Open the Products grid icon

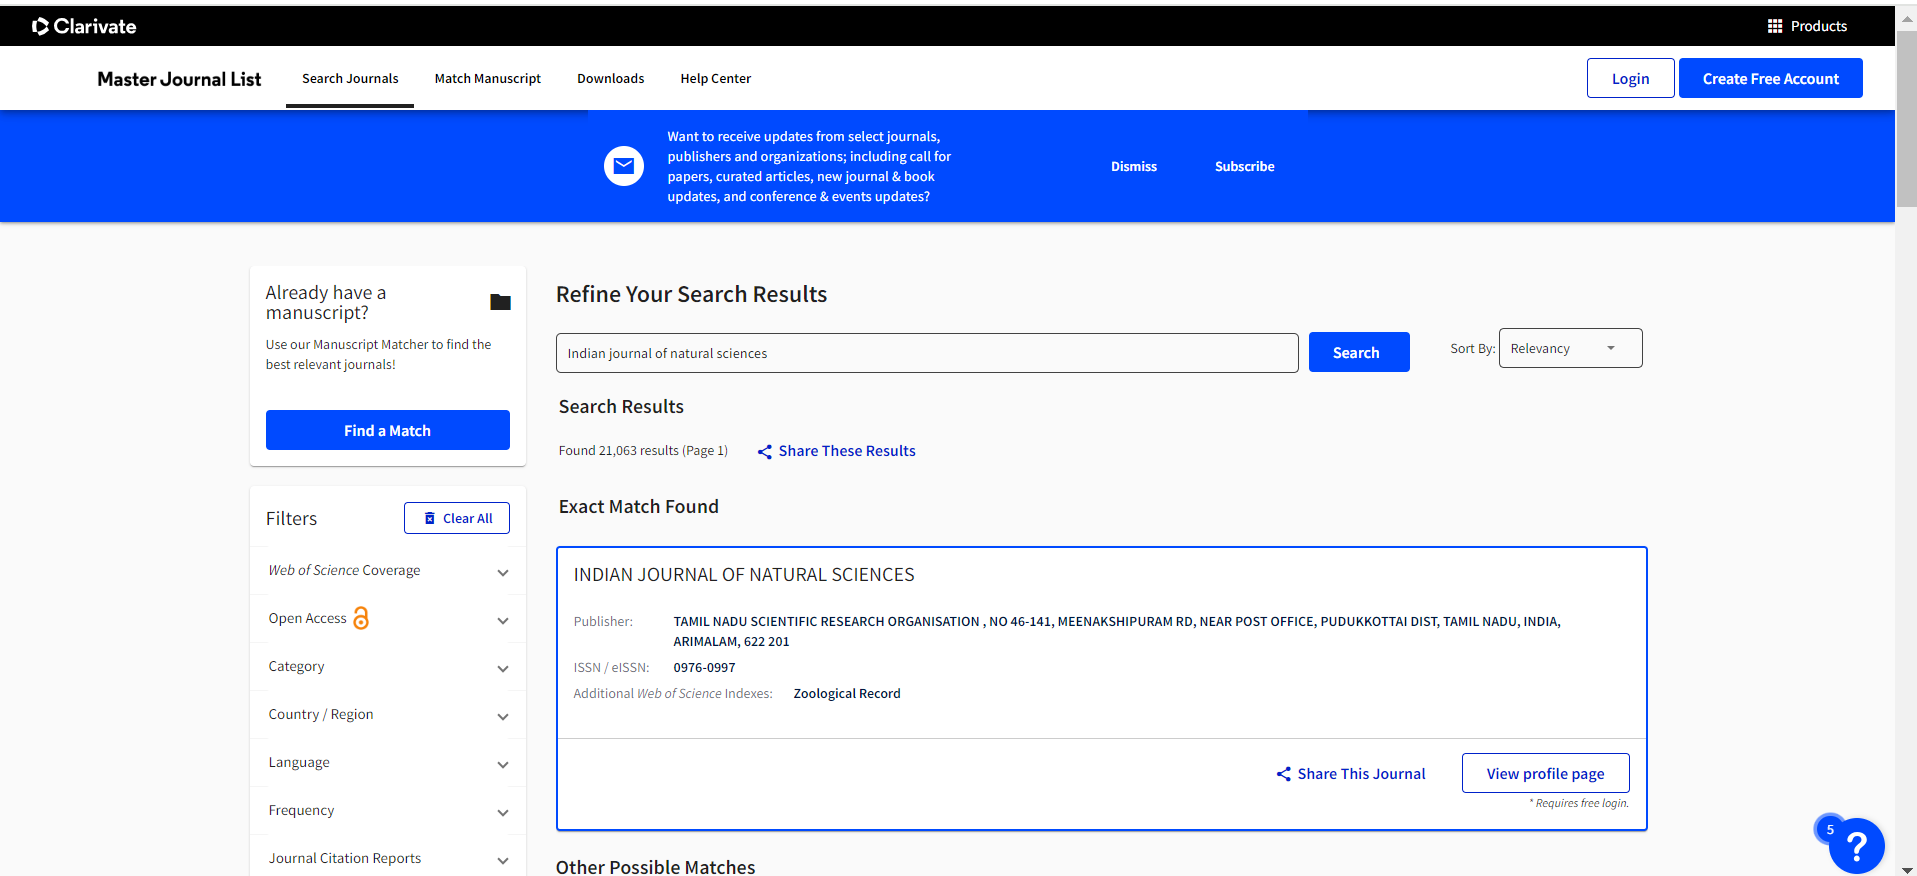1774,26
